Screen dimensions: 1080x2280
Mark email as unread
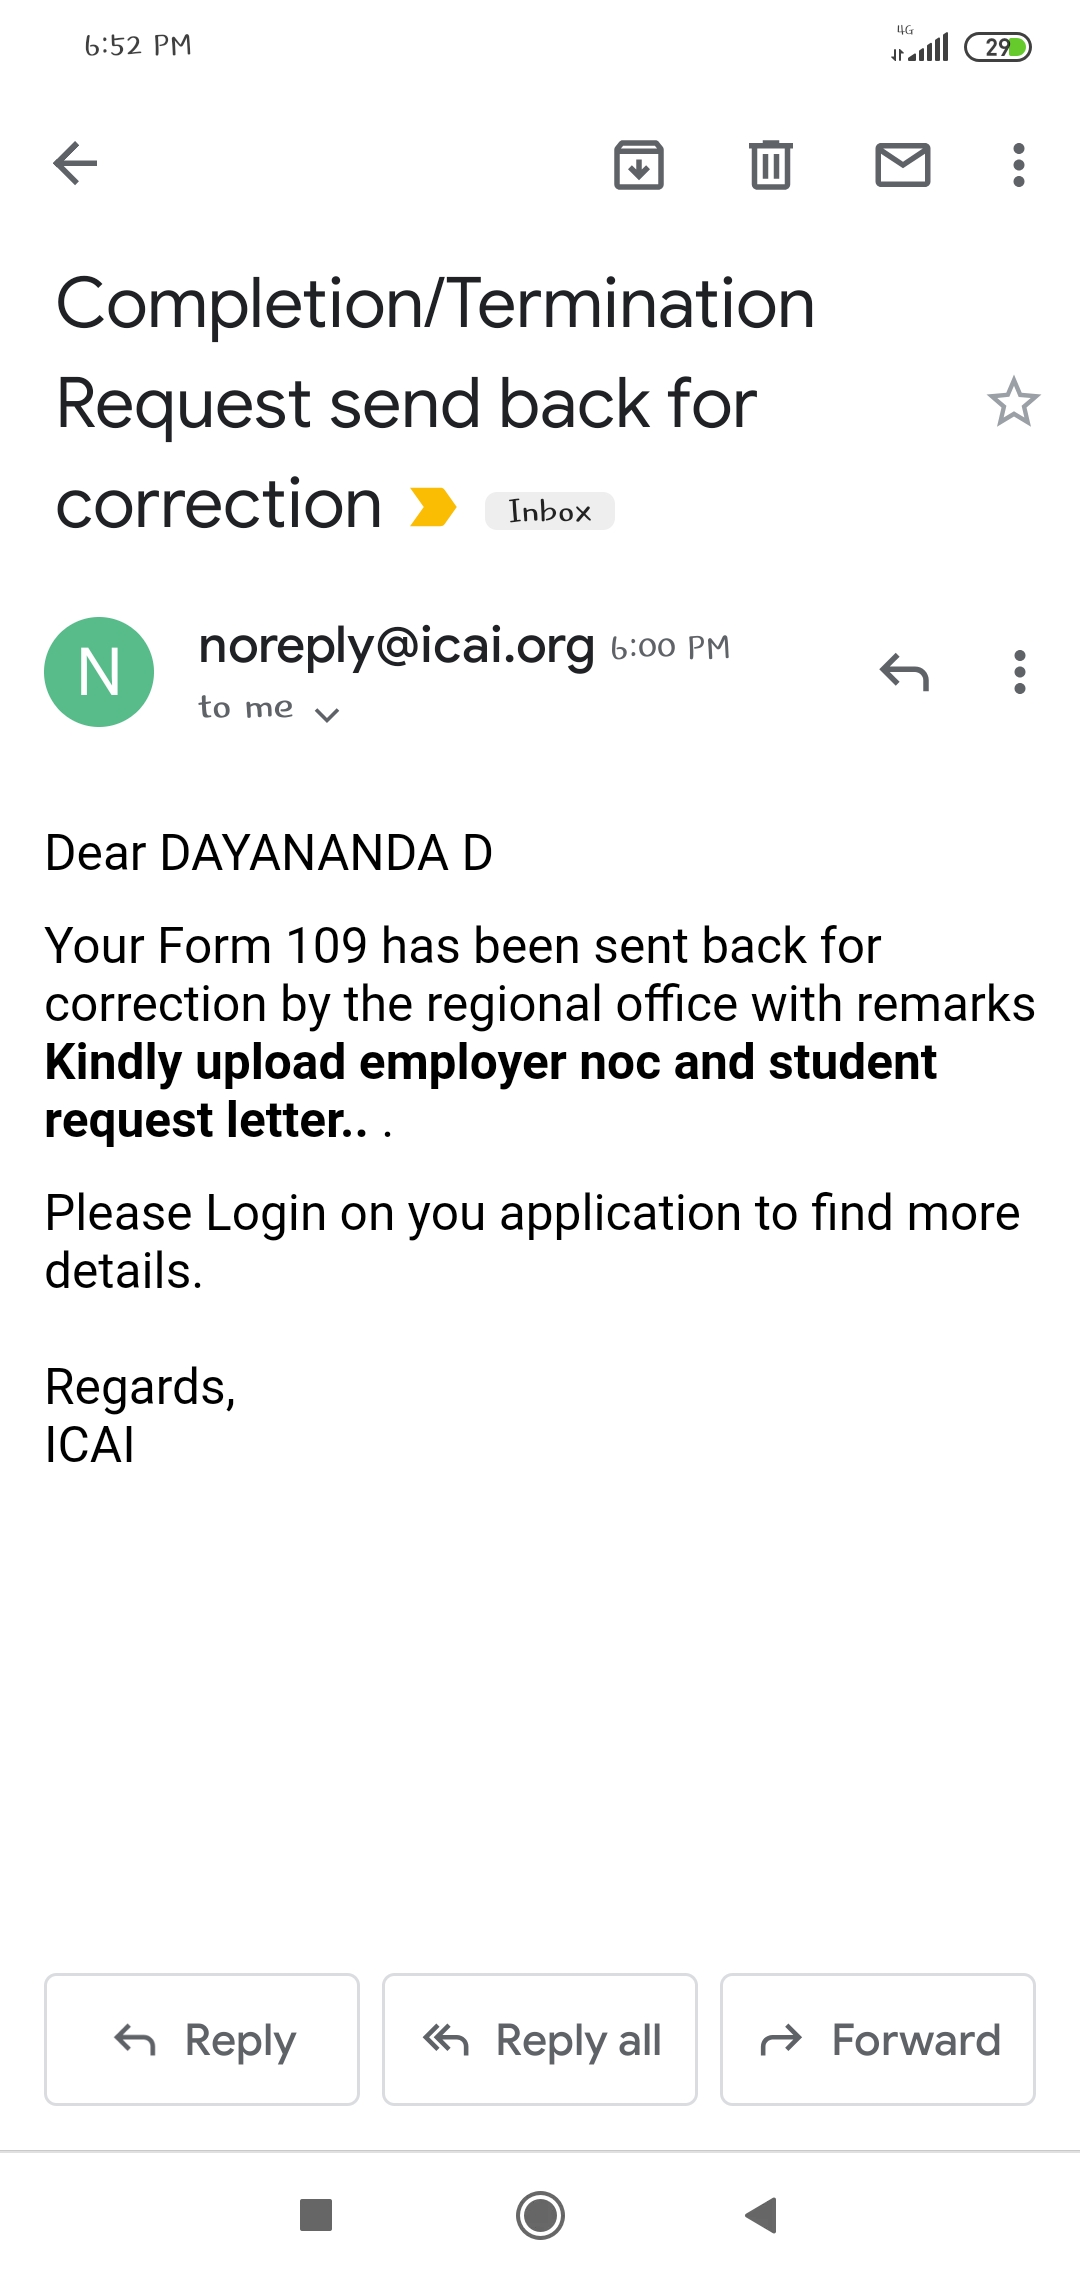(902, 165)
